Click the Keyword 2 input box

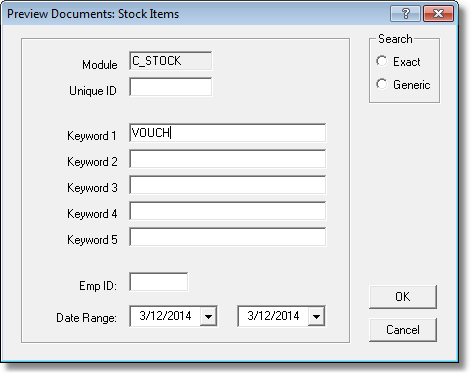pos(227,159)
